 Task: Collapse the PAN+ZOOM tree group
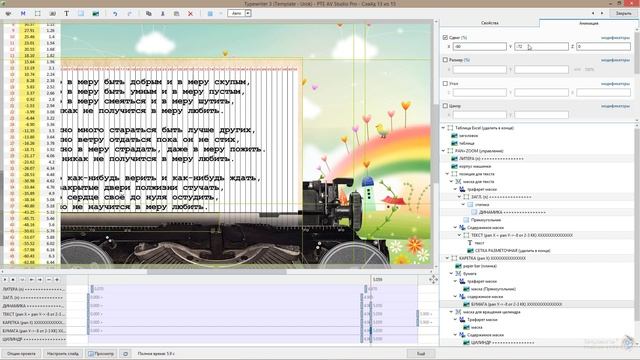pyautogui.click(x=443, y=151)
